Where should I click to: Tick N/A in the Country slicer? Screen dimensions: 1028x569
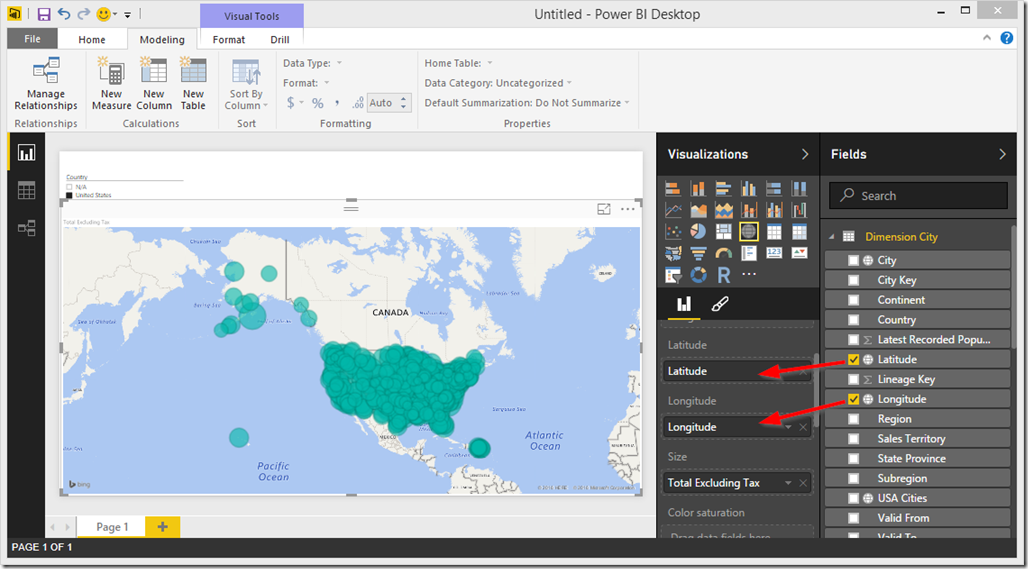69,187
